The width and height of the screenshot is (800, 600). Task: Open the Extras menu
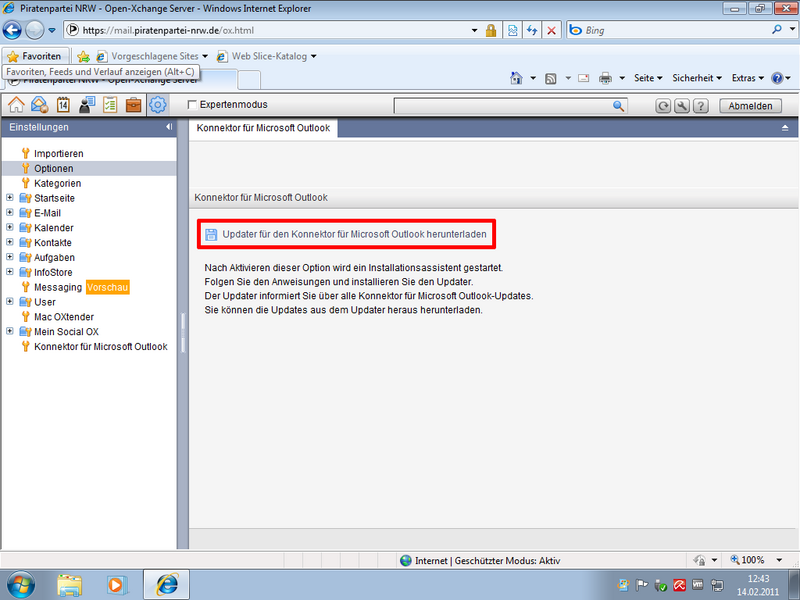tap(747, 78)
